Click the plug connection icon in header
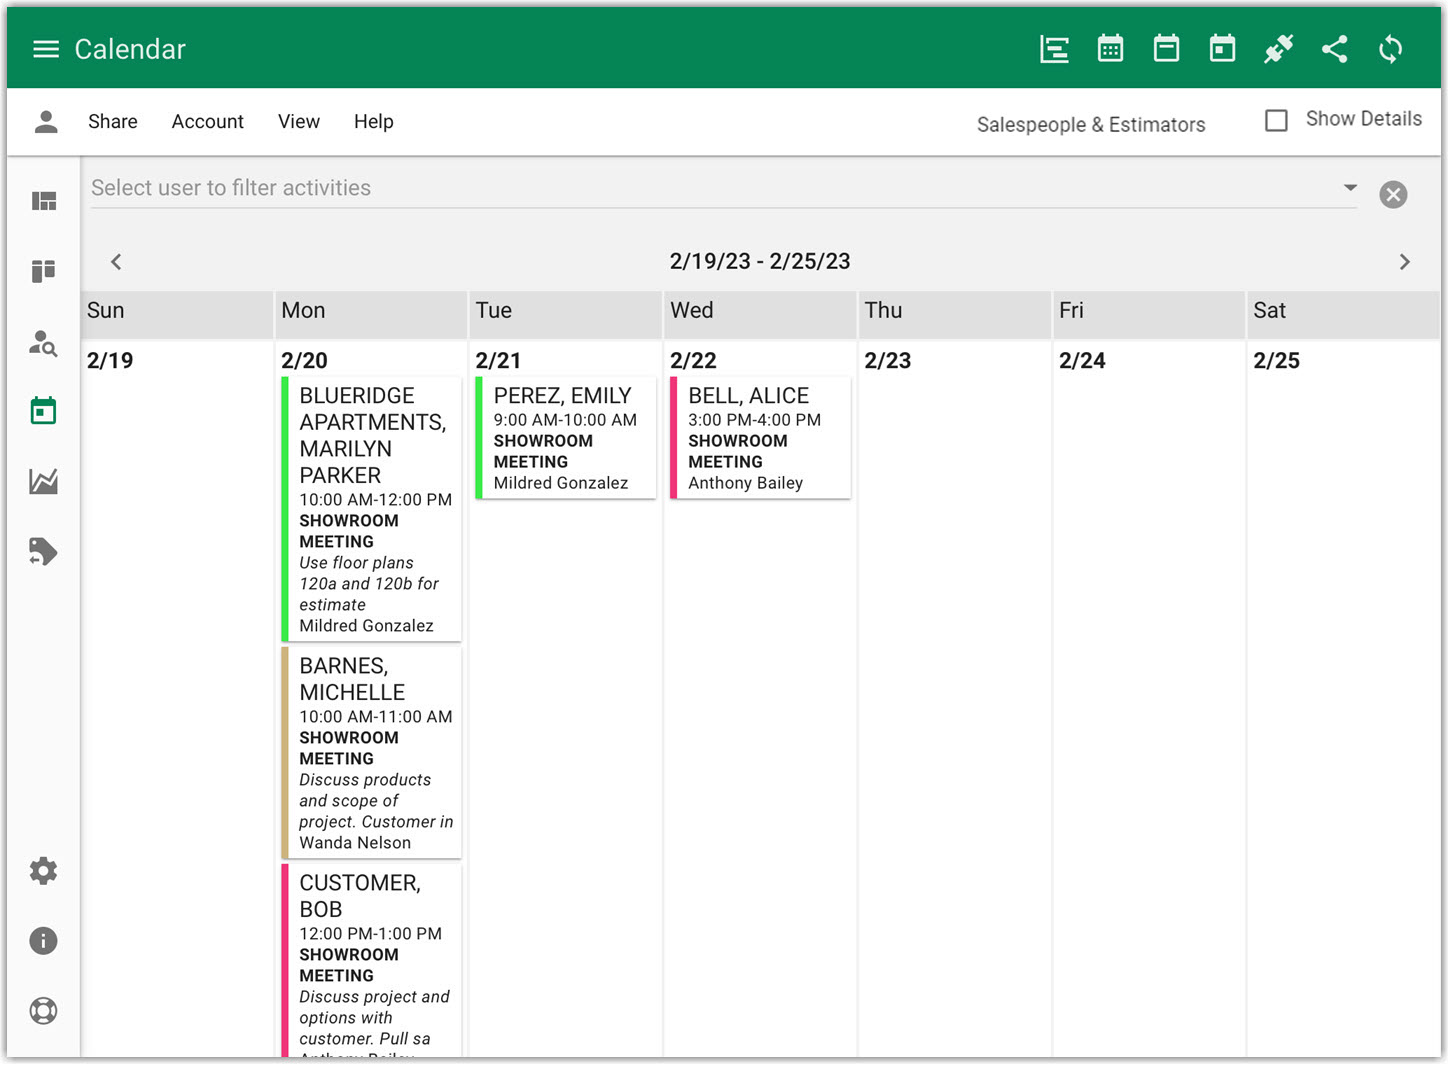The height and width of the screenshot is (1065, 1449). click(x=1278, y=49)
